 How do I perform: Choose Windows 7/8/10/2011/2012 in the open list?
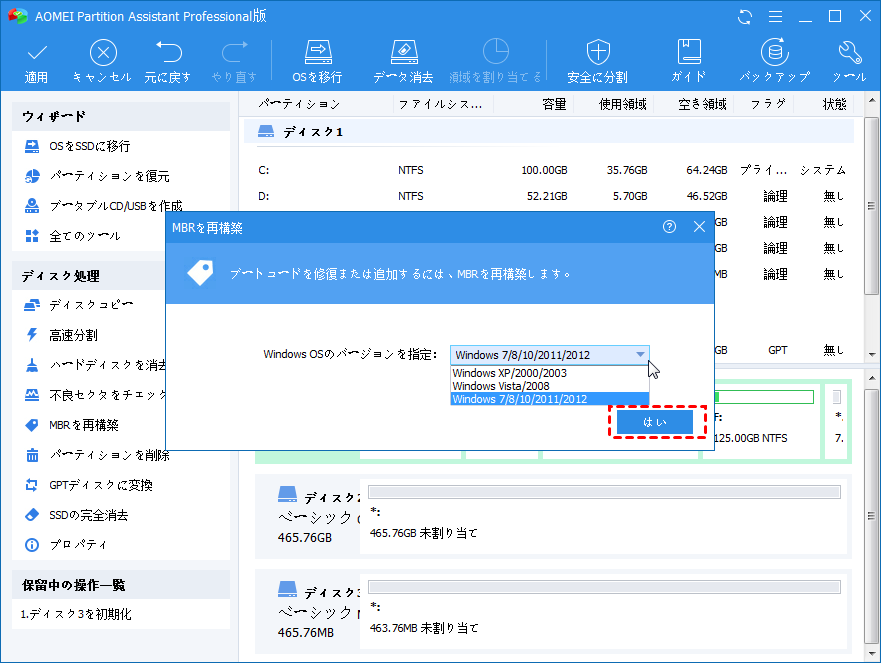[550, 399]
